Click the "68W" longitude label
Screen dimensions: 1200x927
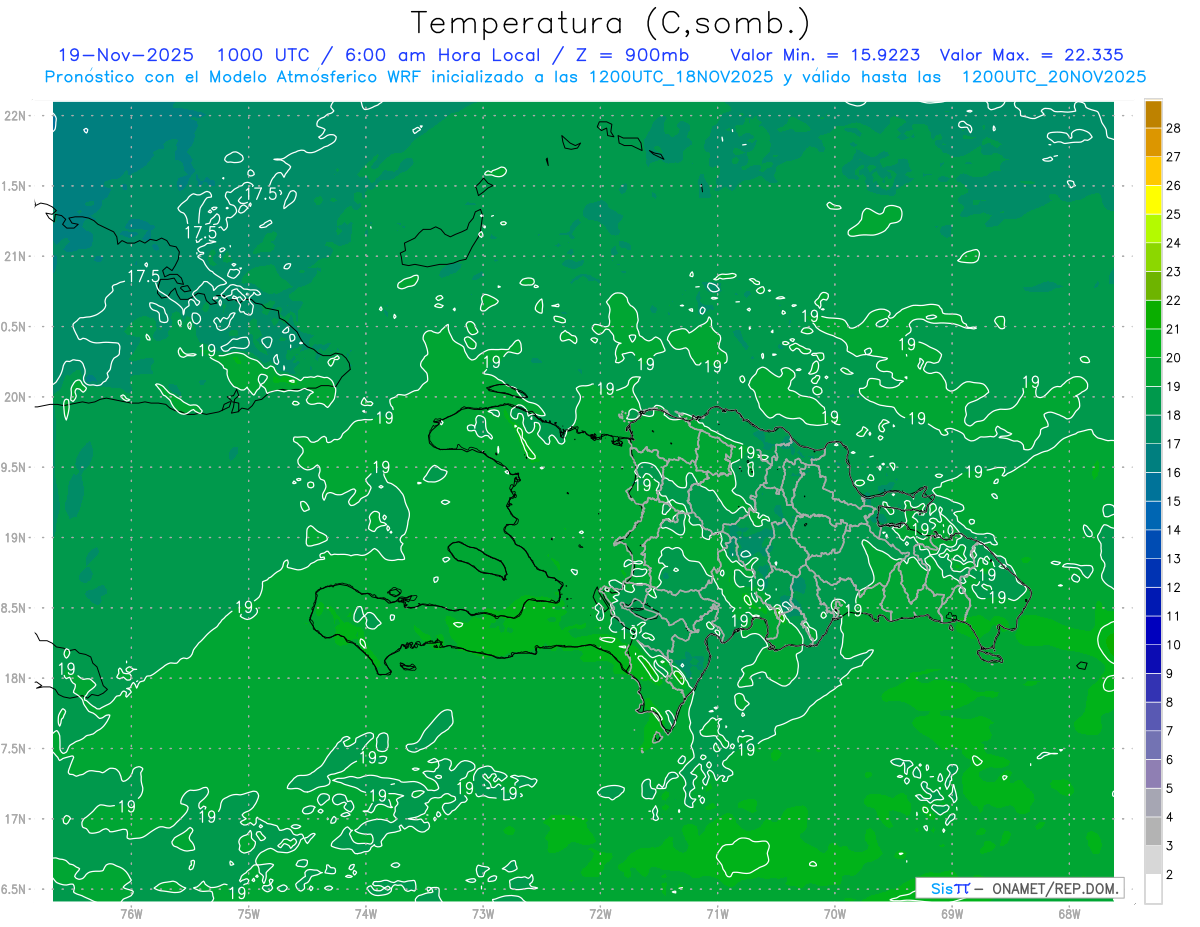(1069, 914)
